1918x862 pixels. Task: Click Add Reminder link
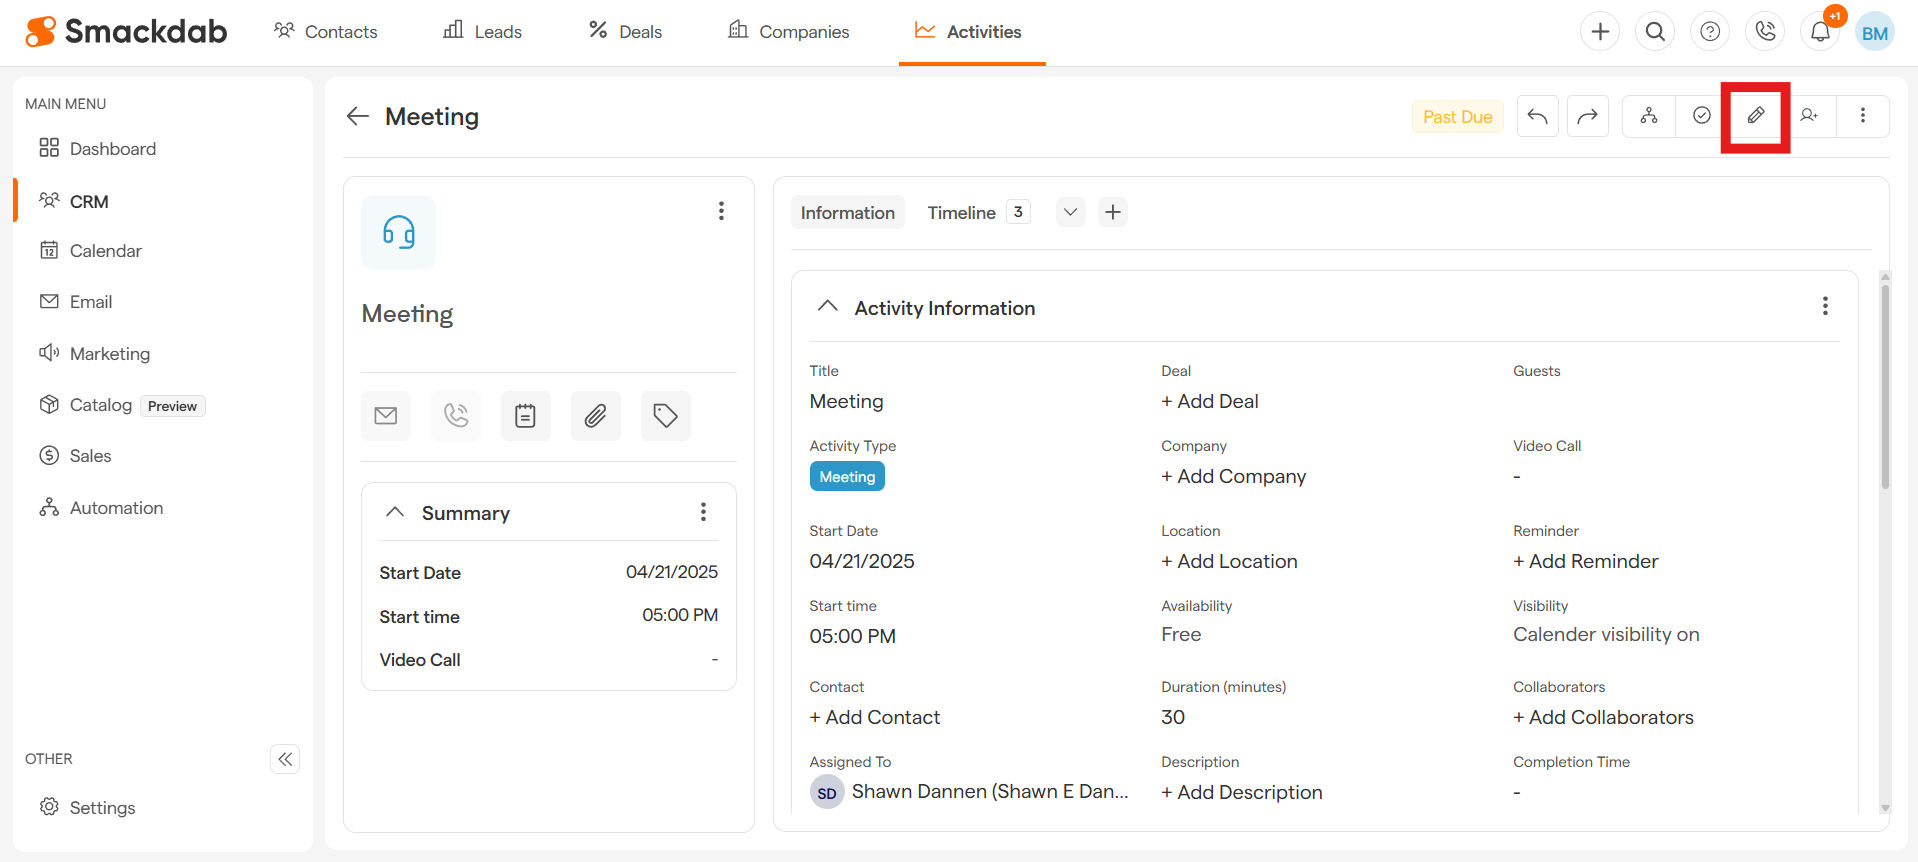coord(1585,562)
